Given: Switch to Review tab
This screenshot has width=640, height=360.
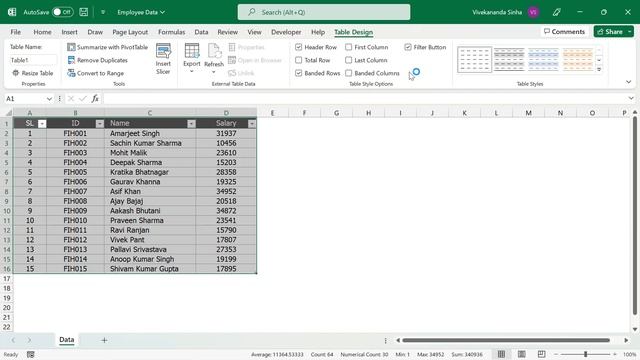Looking at the screenshot, I should pos(227,32).
